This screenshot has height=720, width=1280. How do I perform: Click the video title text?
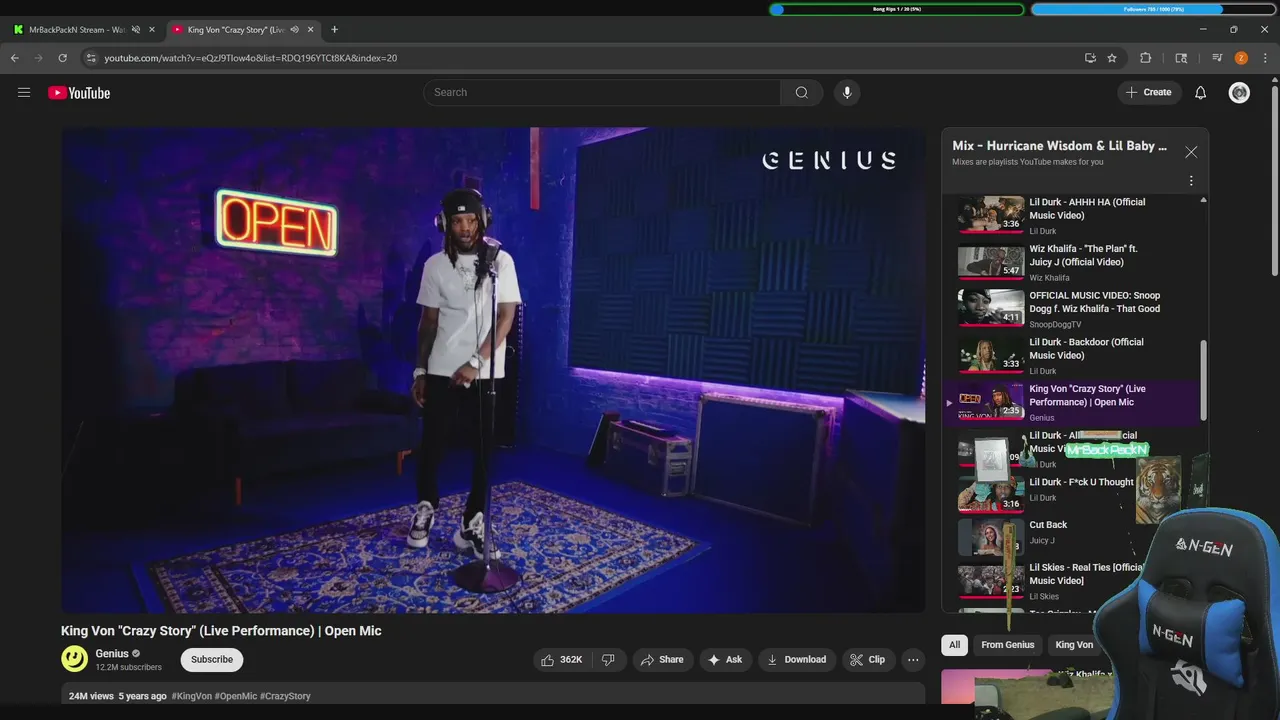tap(221, 631)
